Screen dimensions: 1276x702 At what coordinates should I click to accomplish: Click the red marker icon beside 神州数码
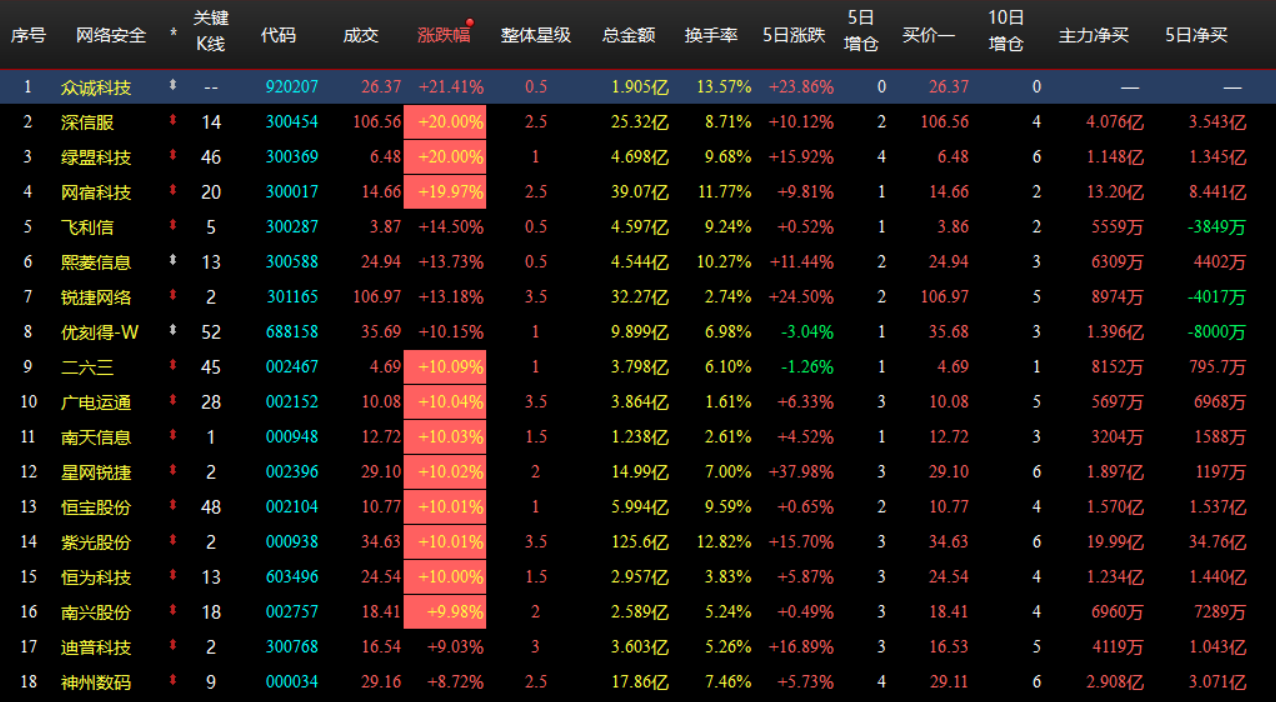173,681
